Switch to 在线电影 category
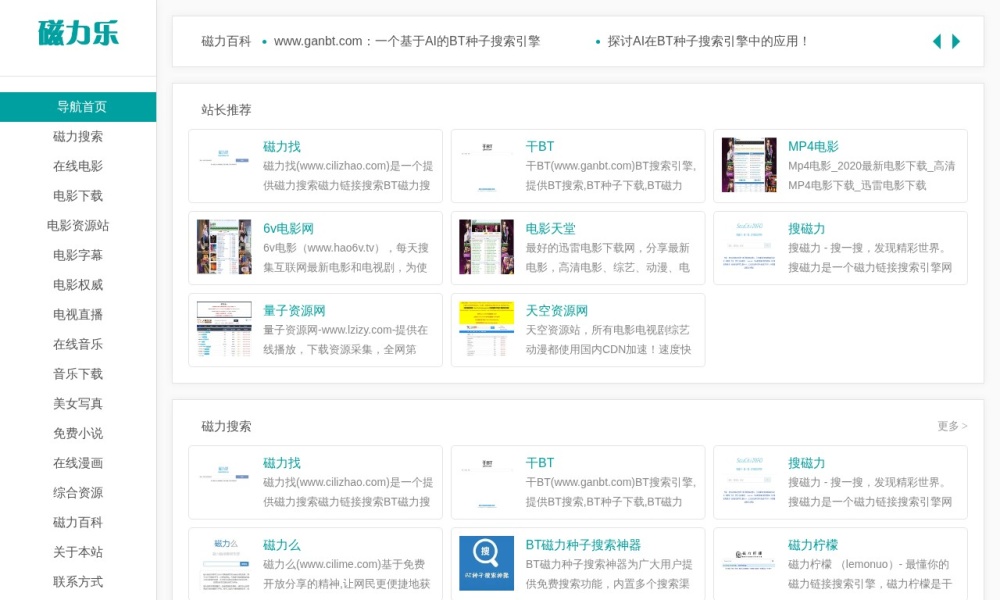Image resolution: width=1000 pixels, height=600 pixels. (x=77, y=166)
